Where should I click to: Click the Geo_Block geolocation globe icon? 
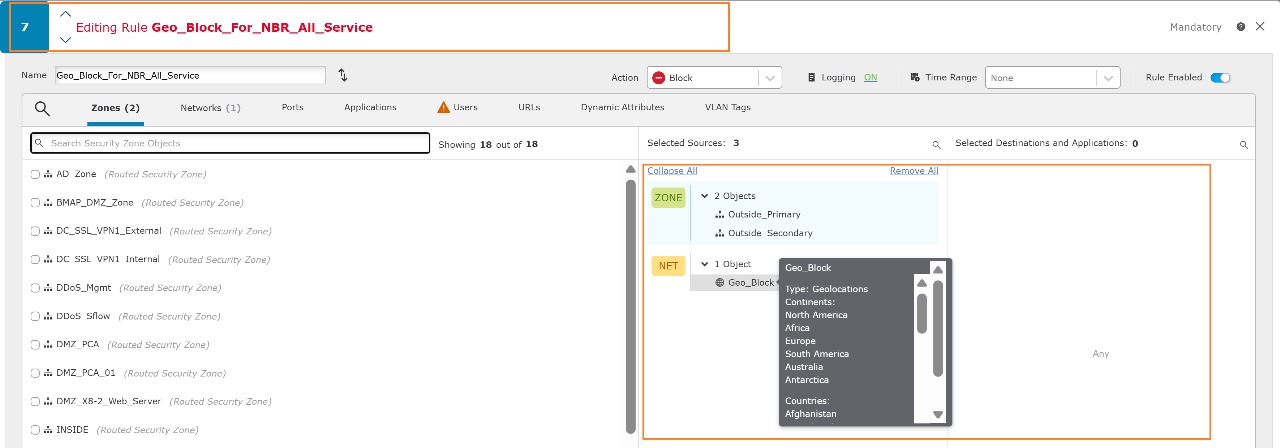[x=719, y=283]
